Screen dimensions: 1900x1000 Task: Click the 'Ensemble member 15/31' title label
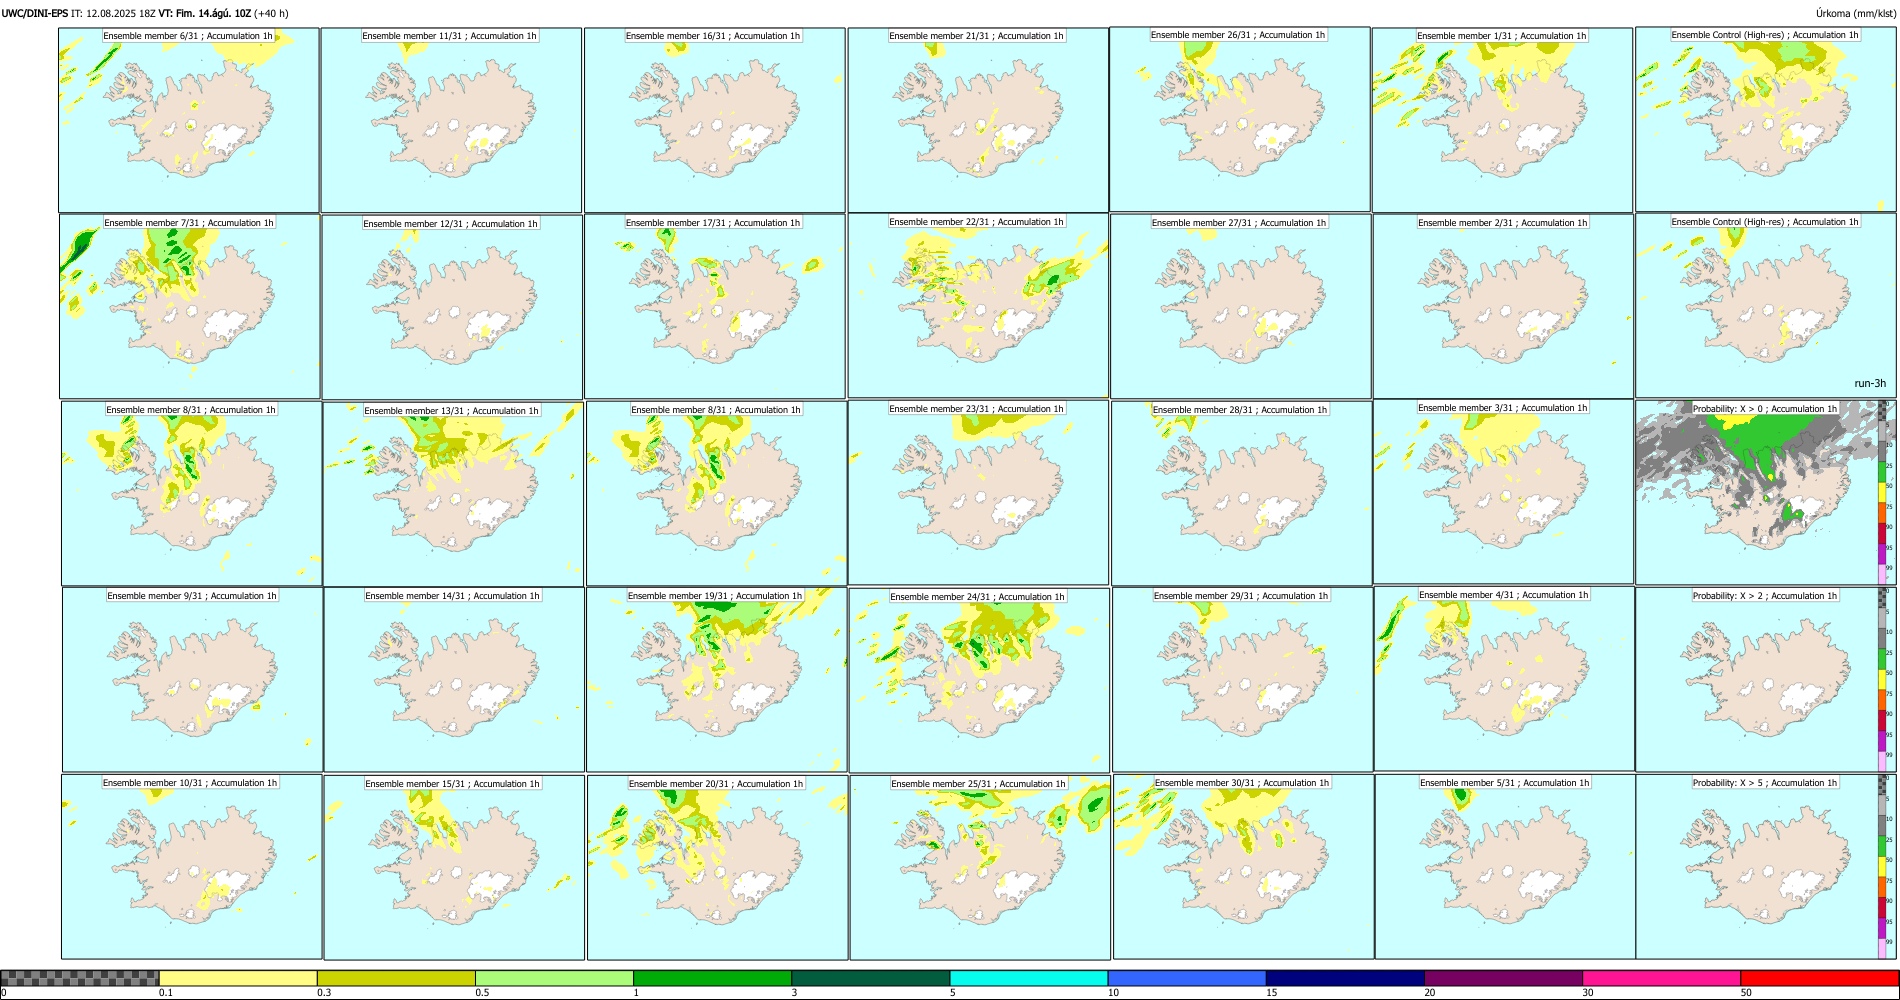tap(452, 784)
